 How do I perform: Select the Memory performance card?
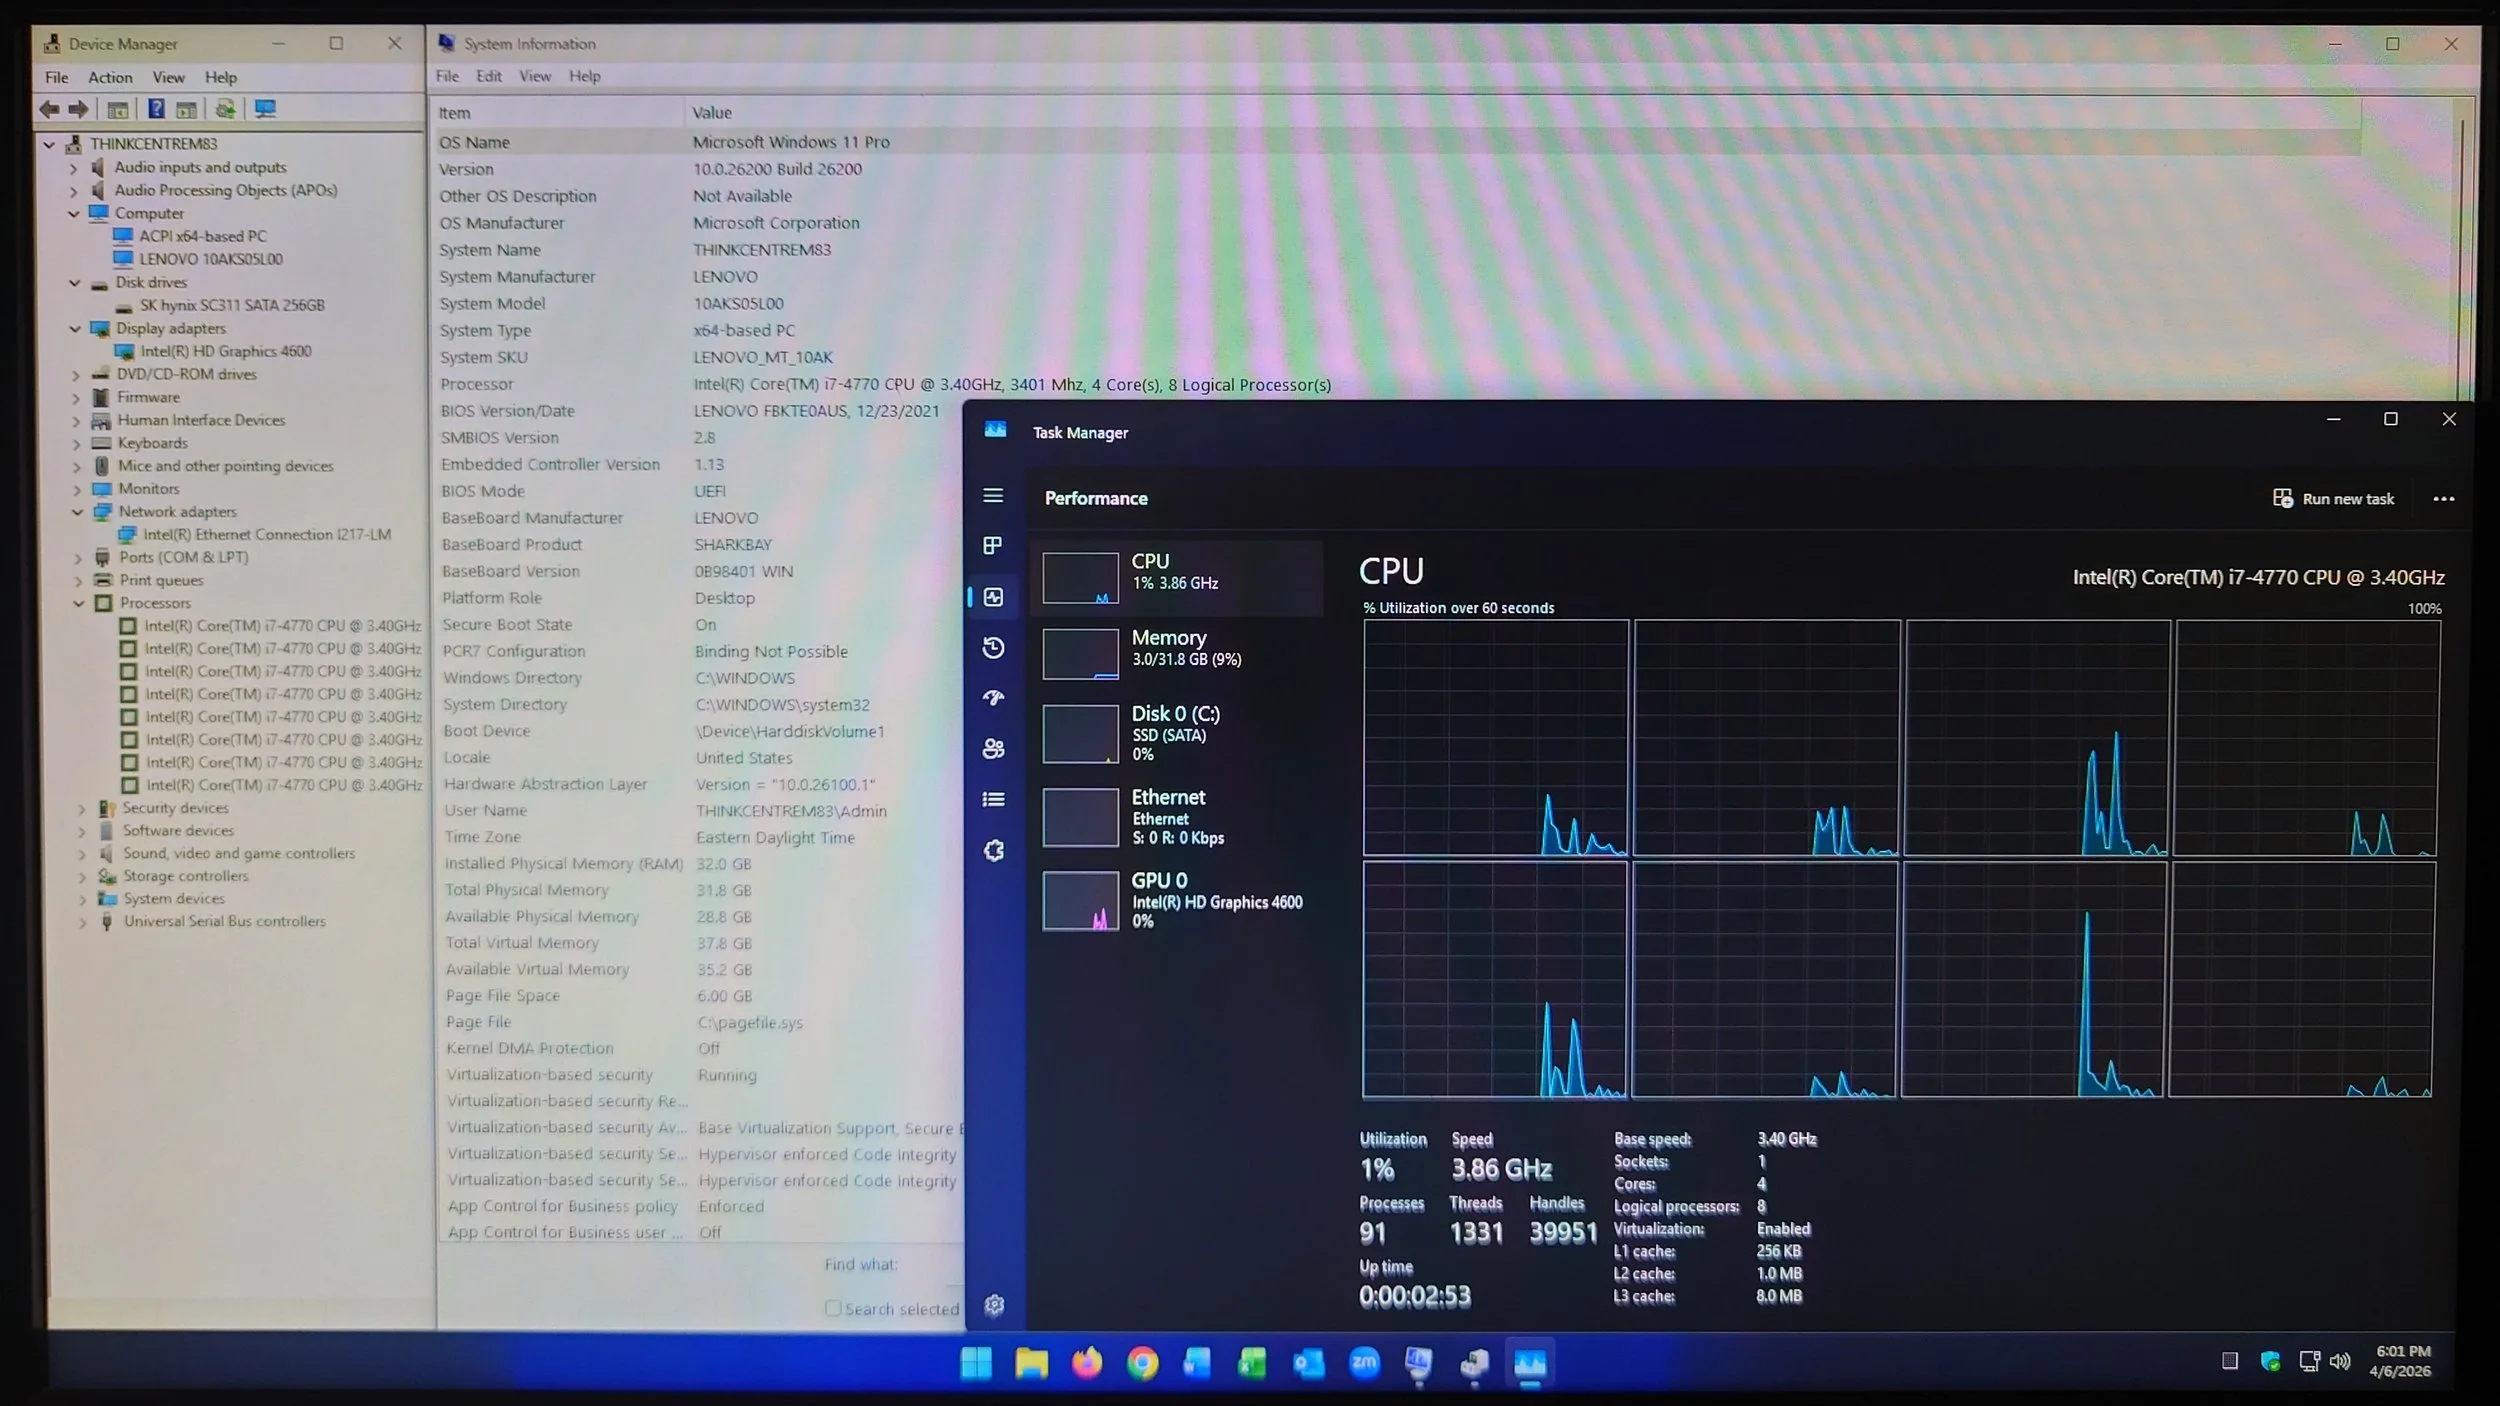[1177, 654]
